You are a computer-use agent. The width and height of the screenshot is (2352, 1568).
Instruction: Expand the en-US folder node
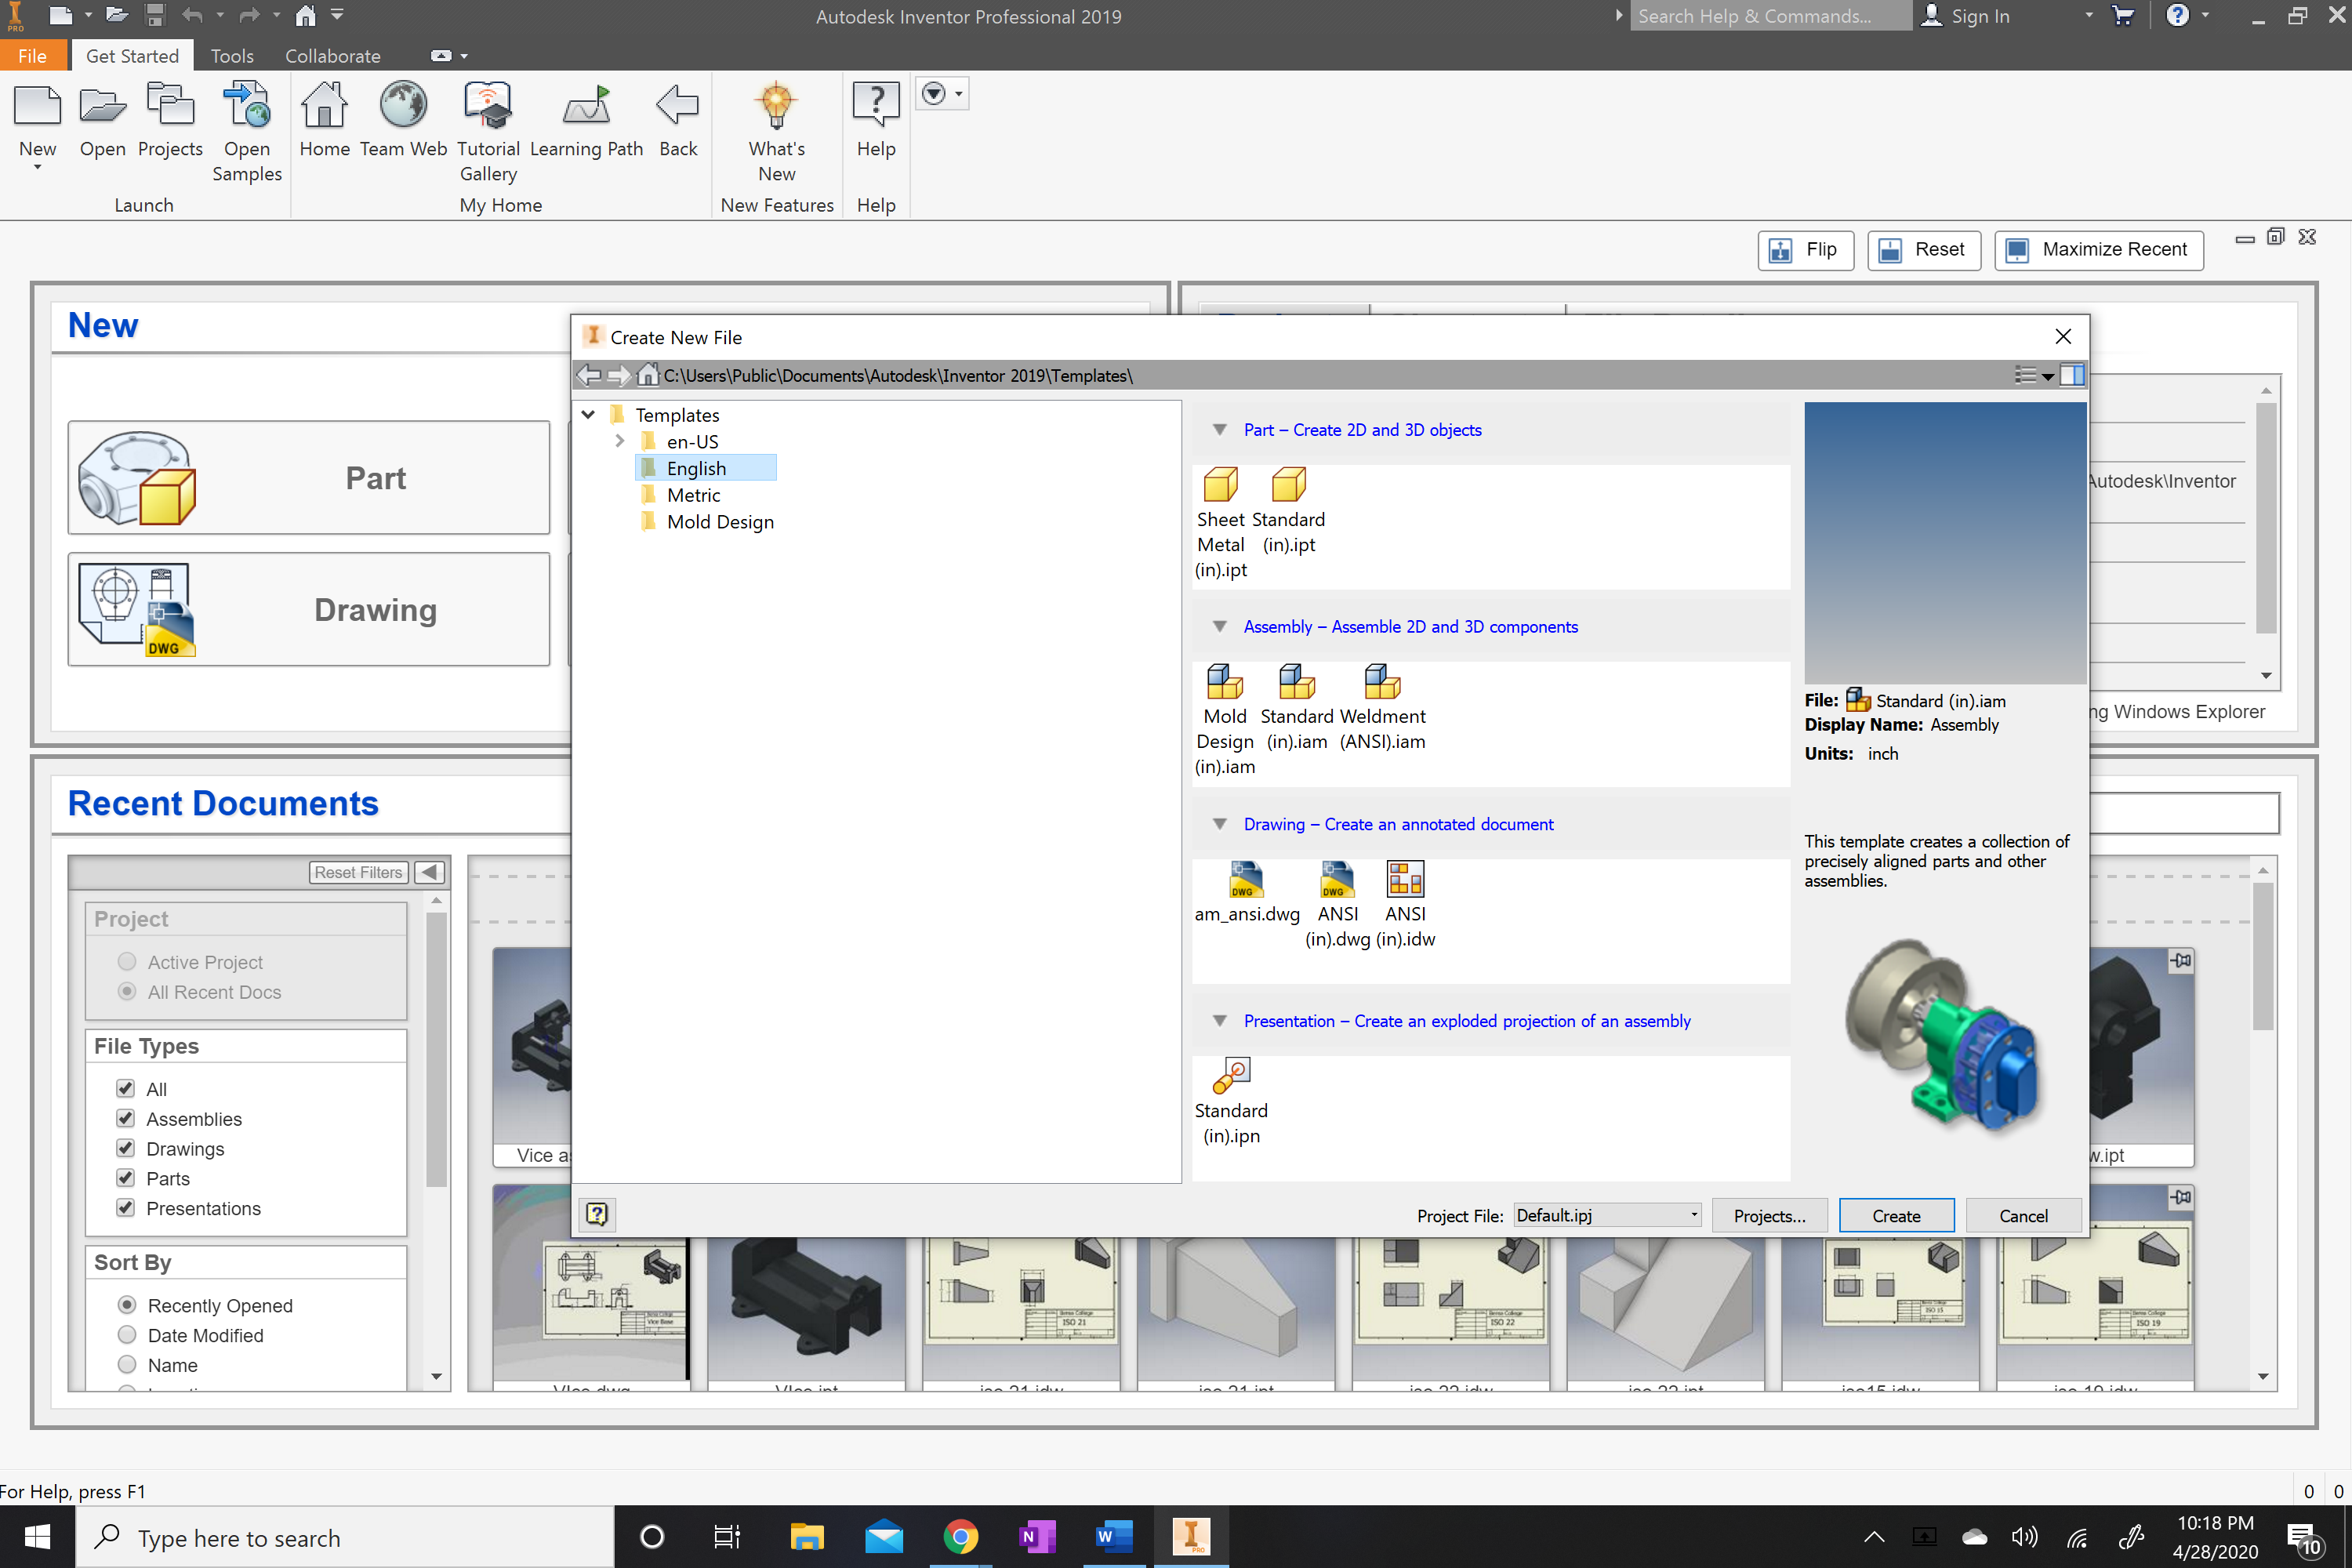coord(620,441)
